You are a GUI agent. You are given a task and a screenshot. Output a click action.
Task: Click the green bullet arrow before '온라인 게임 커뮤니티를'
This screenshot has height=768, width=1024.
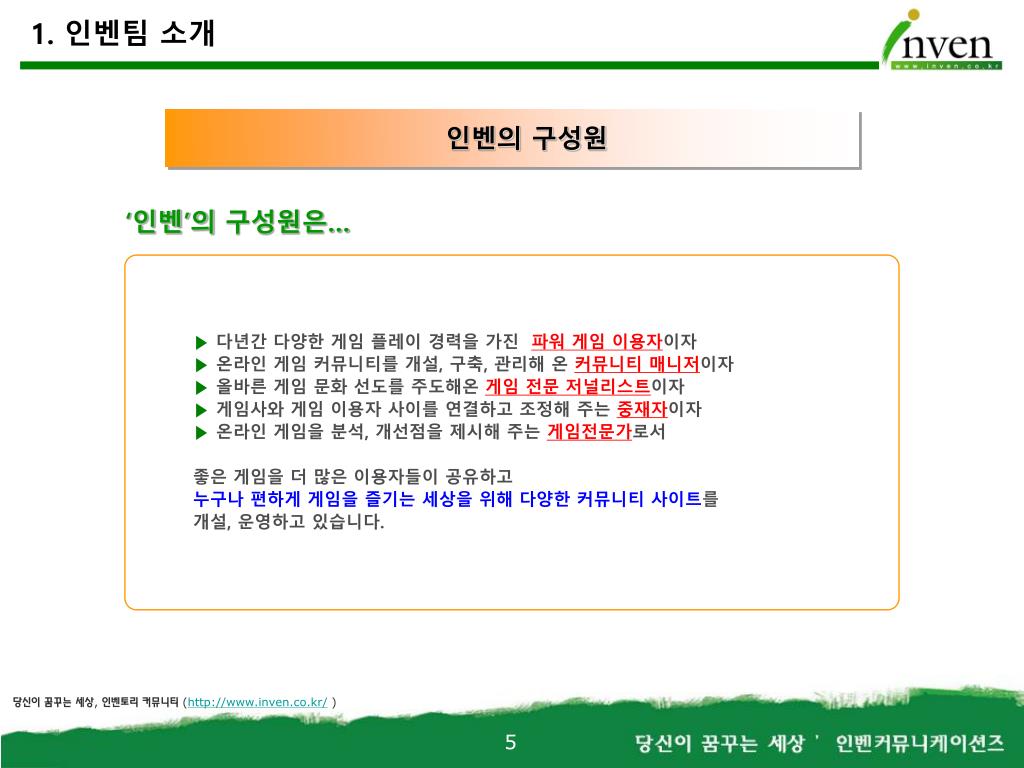(x=201, y=364)
